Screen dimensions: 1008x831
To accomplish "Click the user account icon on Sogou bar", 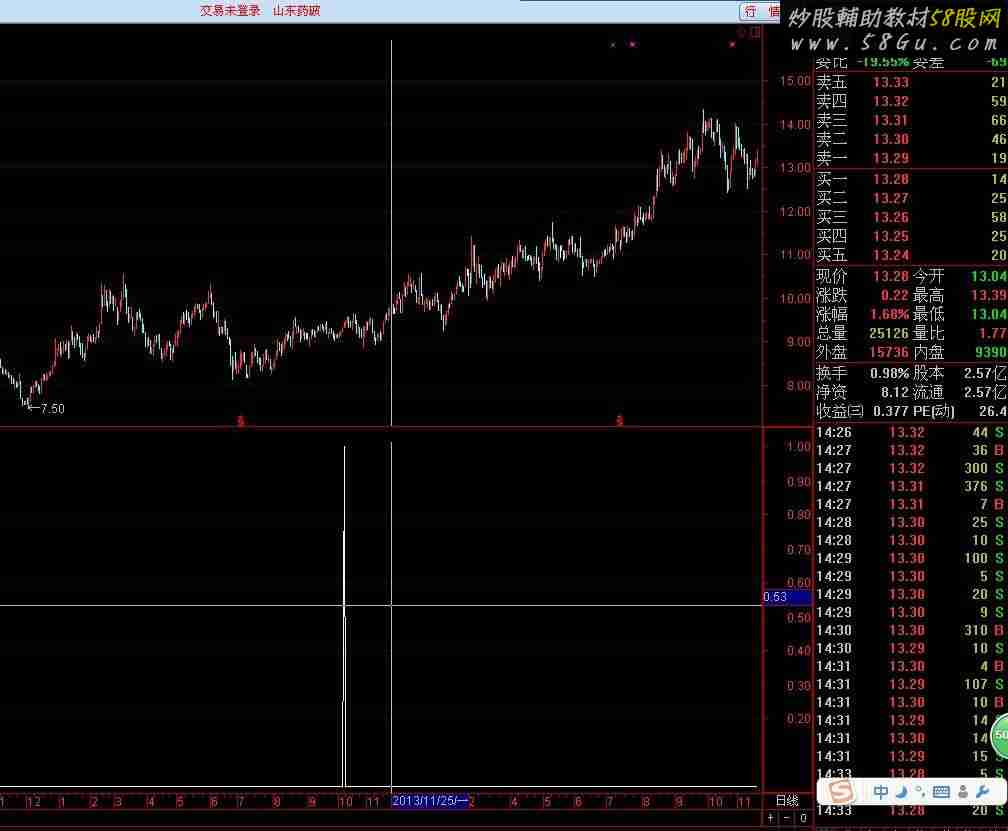I will tap(962, 793).
